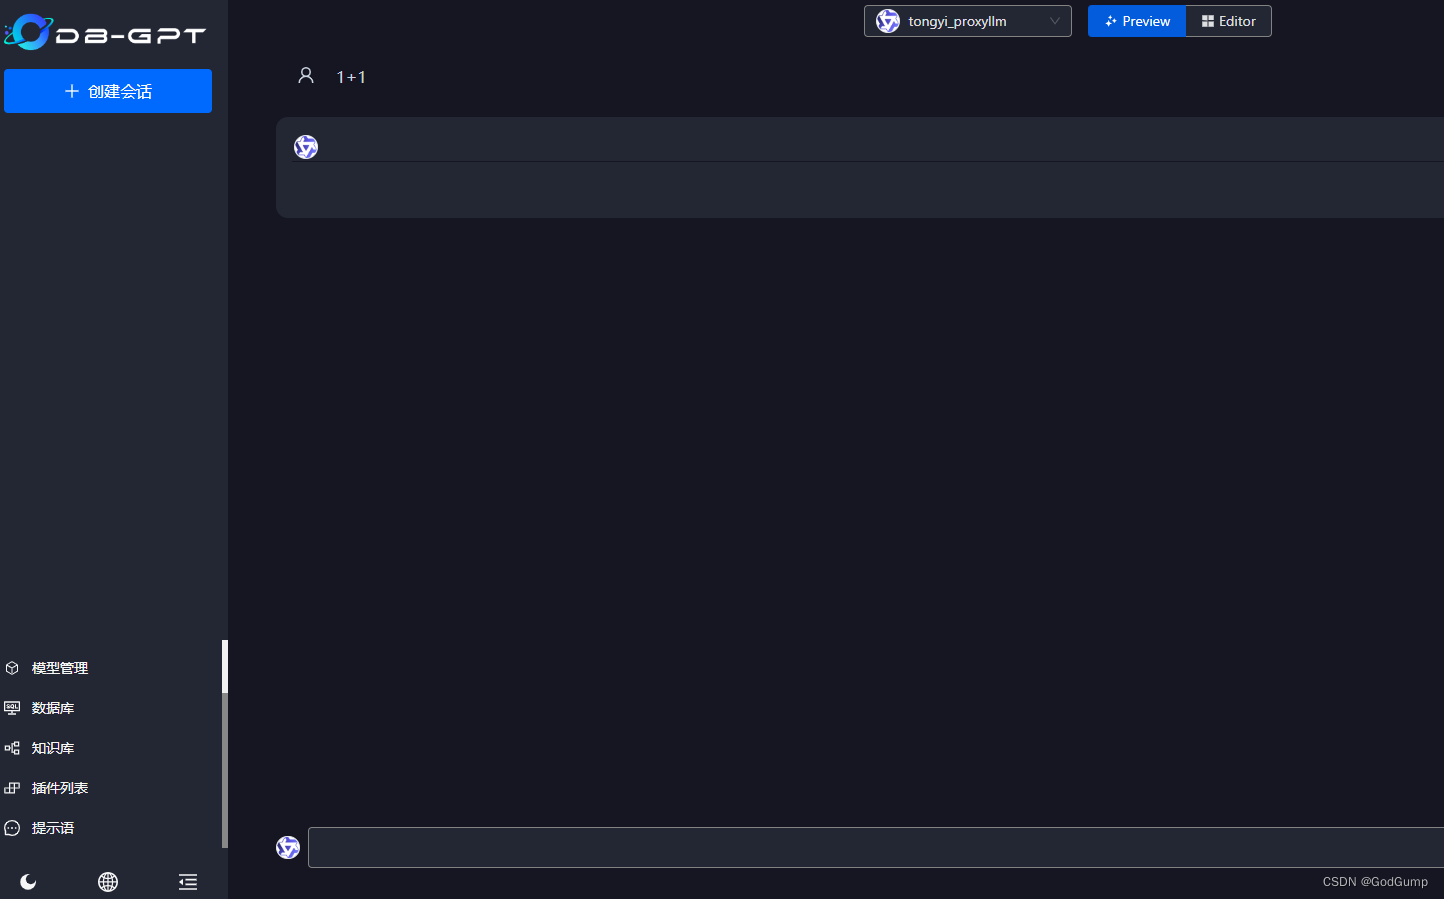Click the dropdown arrow in model selector
The height and width of the screenshot is (899, 1444).
[x=1055, y=21]
